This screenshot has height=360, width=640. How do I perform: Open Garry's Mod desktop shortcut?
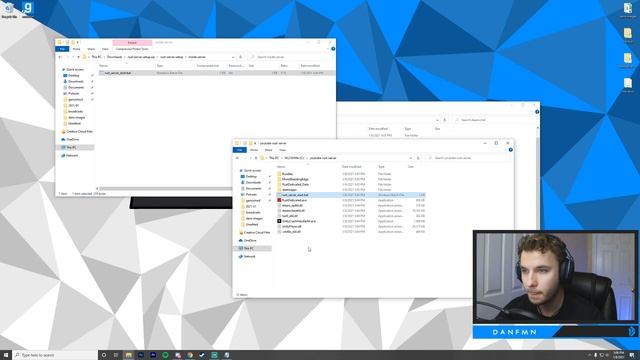pyautogui.click(x=27, y=10)
